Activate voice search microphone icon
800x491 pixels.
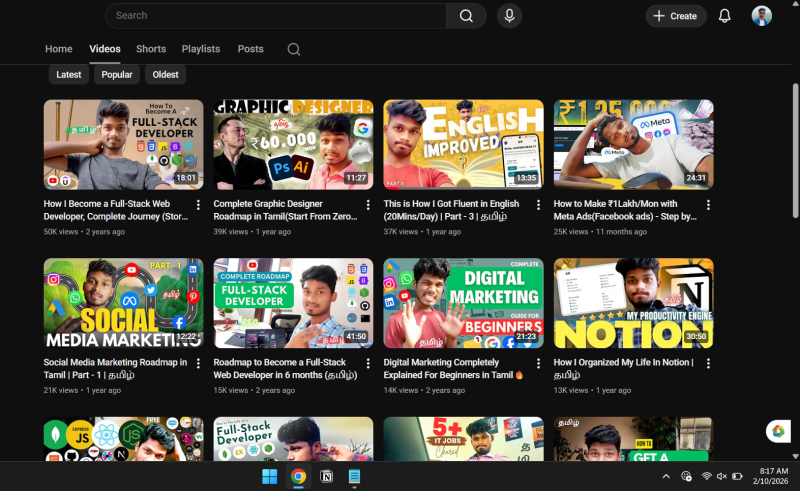pos(510,16)
